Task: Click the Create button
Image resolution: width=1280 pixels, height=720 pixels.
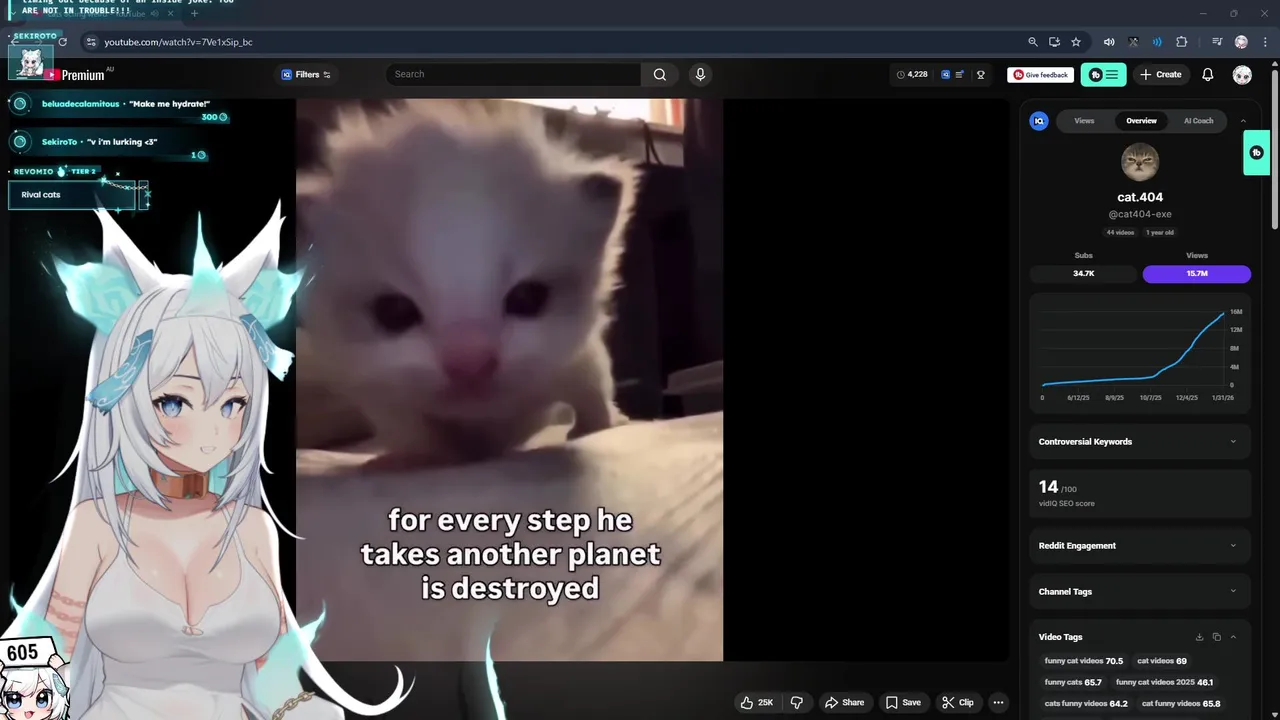Action: [1160, 74]
